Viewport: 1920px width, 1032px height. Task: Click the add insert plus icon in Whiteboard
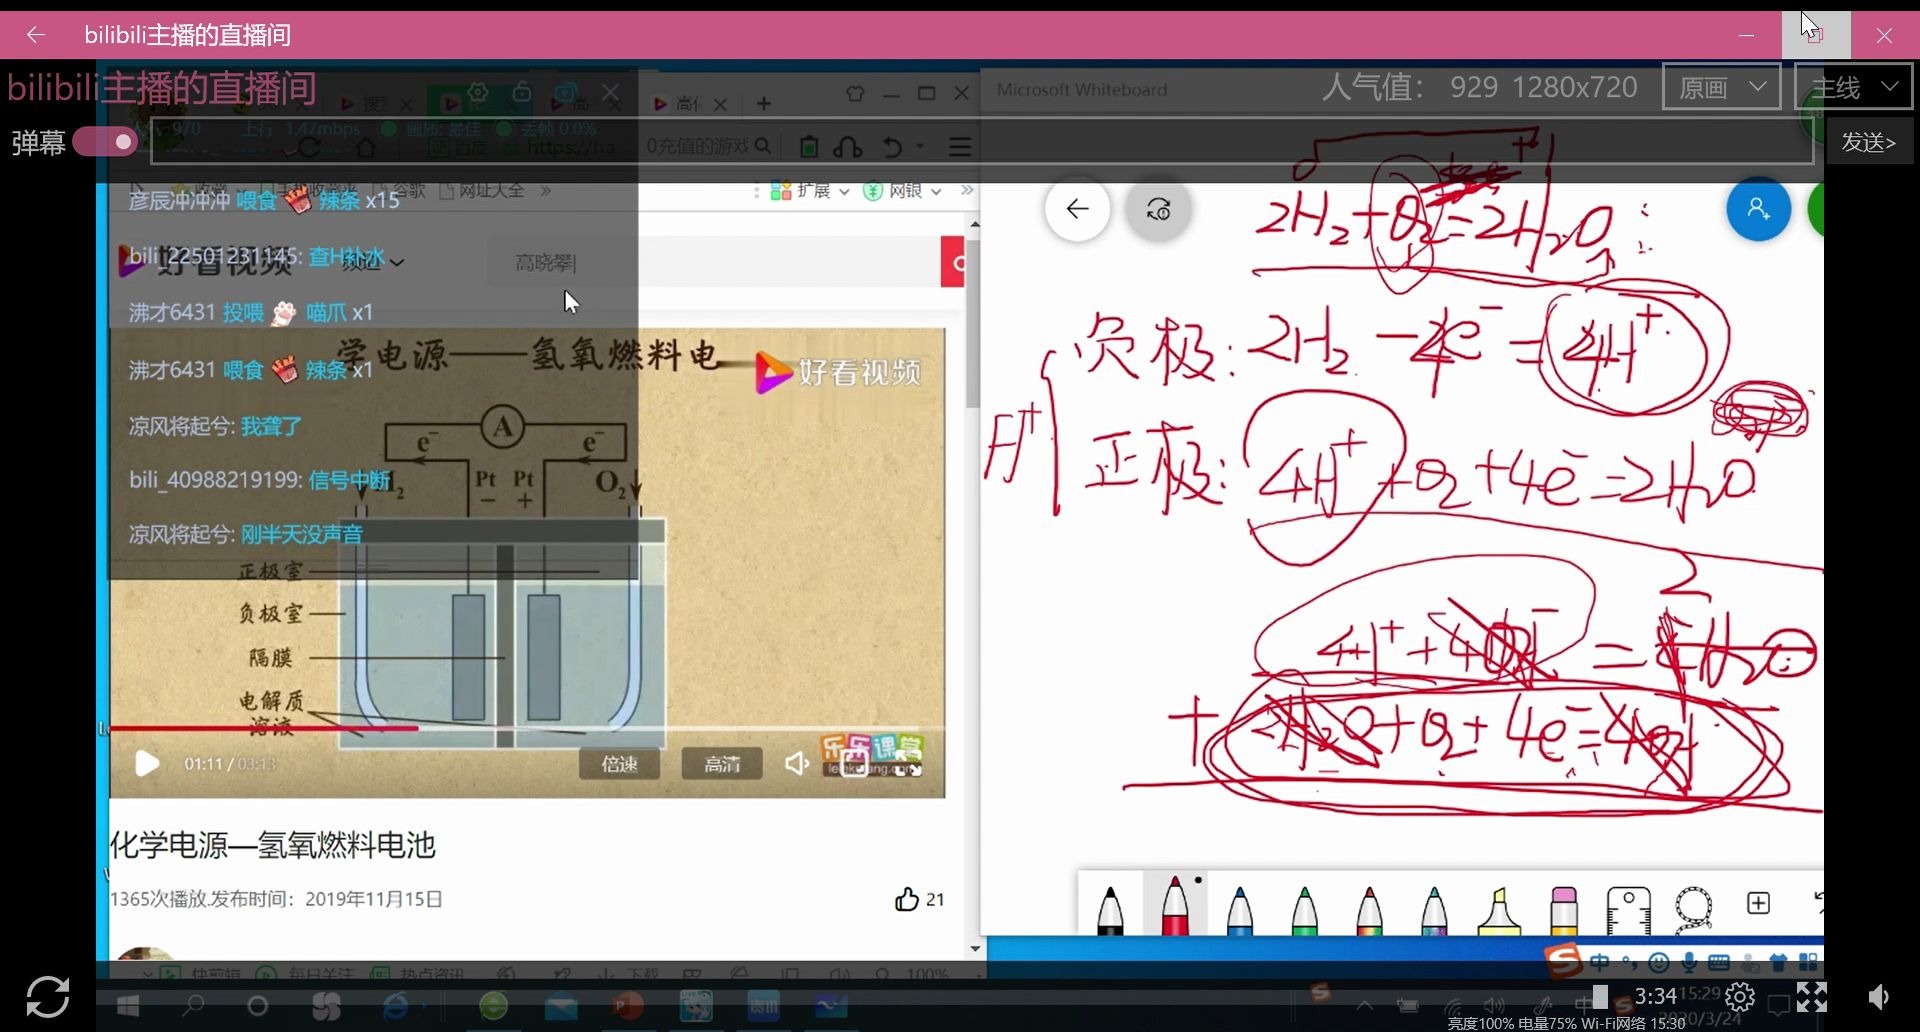[x=1758, y=903]
